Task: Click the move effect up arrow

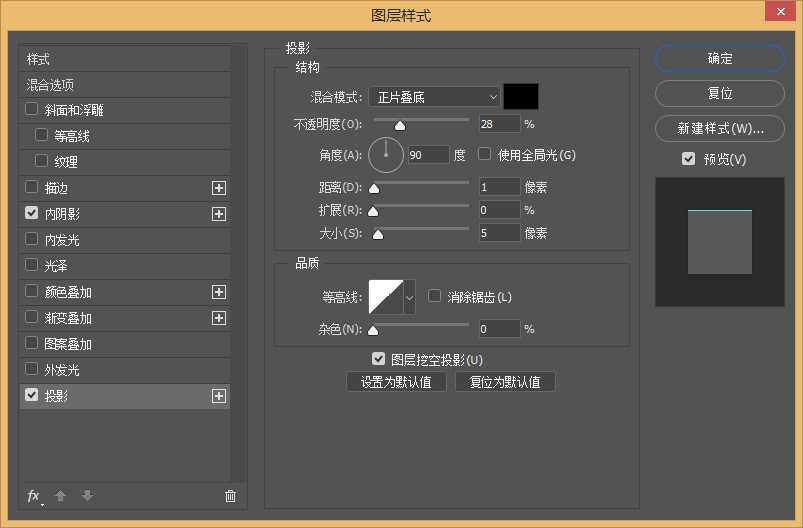Action: click(x=60, y=496)
